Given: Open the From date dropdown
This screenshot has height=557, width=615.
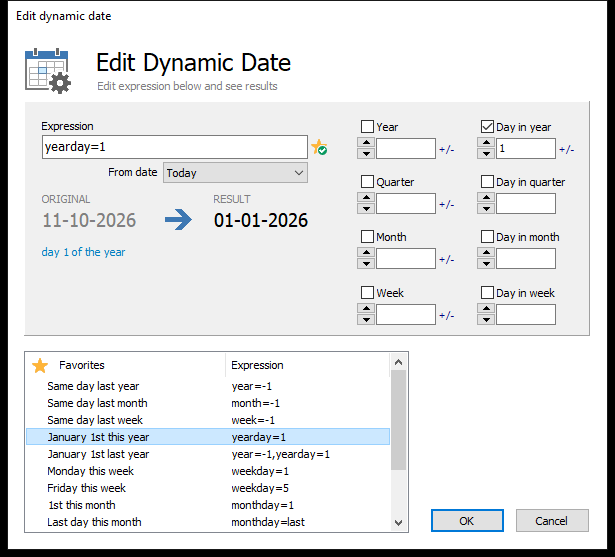Looking at the screenshot, I should tap(235, 173).
